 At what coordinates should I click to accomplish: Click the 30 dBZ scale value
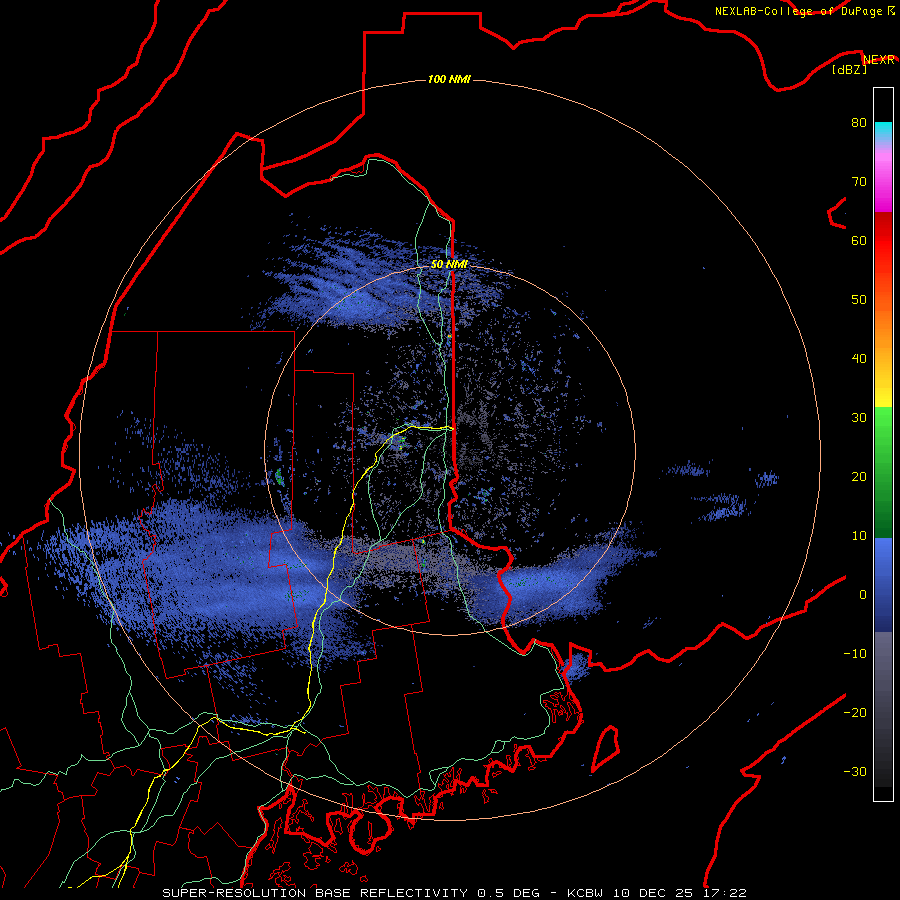[859, 418]
